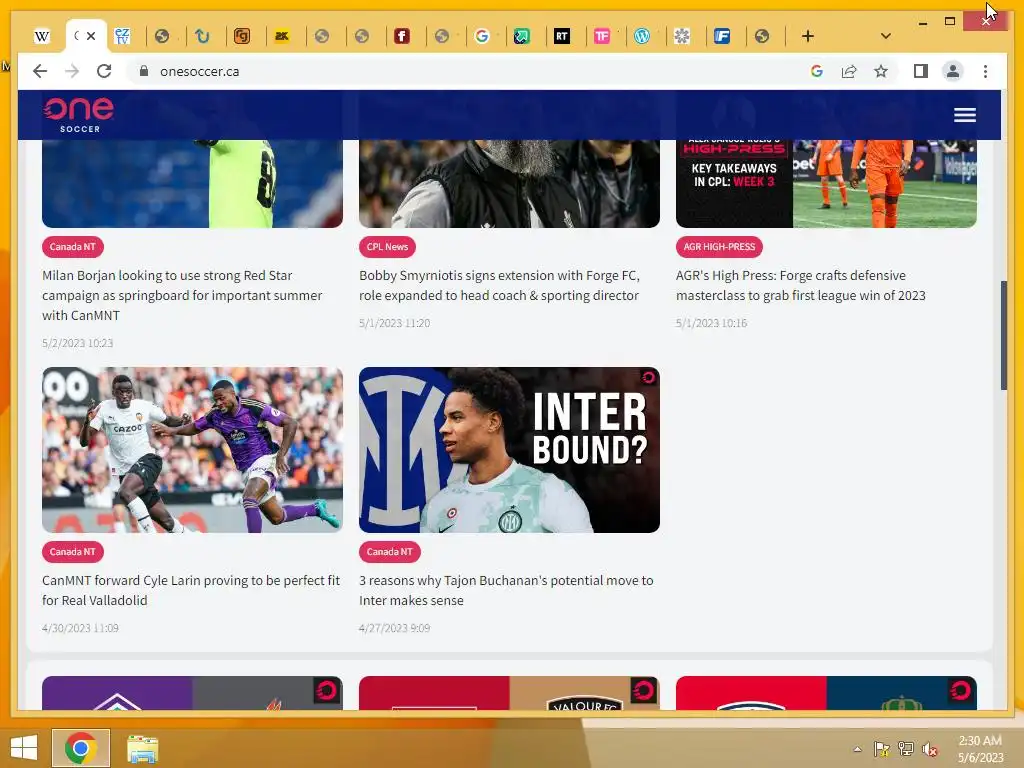Click the AGR HIGH-PRESS tag
This screenshot has width=1024, height=768.
pyautogui.click(x=719, y=247)
